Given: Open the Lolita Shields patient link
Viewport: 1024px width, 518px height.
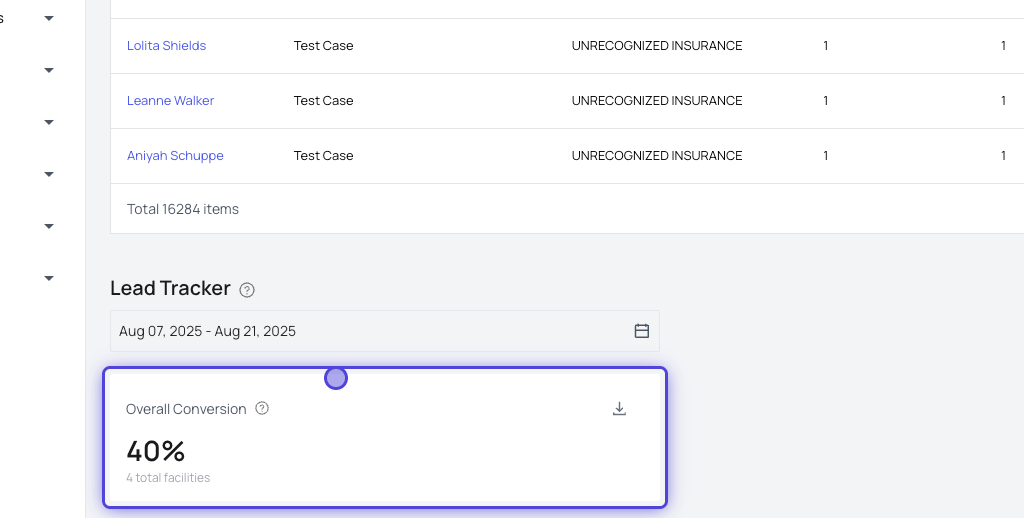Looking at the screenshot, I should coord(166,46).
